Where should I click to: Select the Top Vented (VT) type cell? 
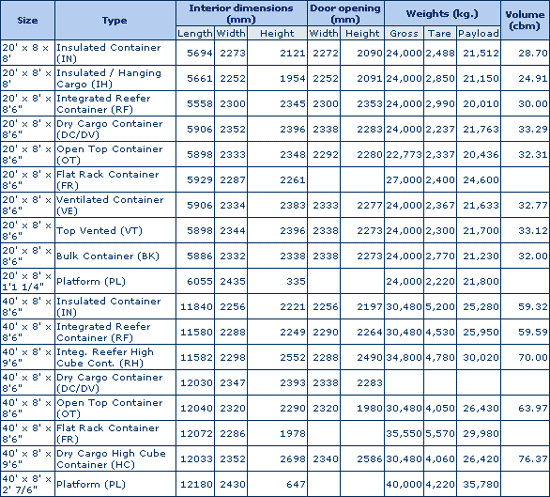(x=115, y=230)
